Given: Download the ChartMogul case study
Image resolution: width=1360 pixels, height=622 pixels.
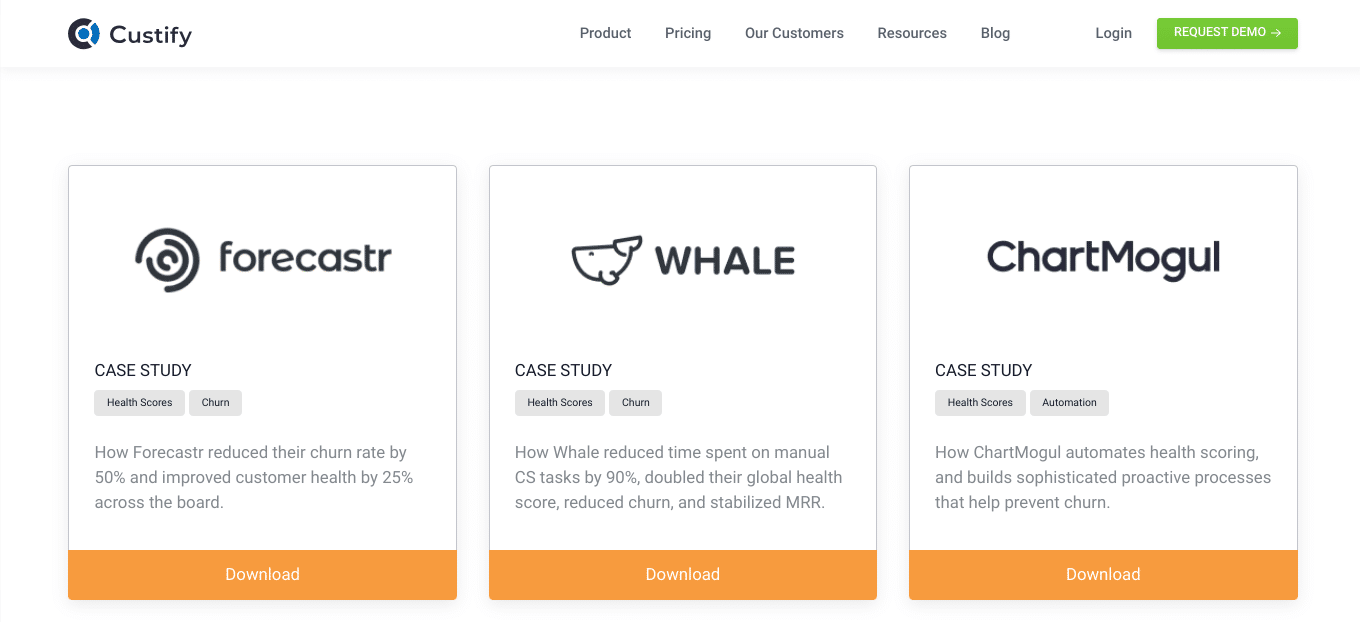Looking at the screenshot, I should 1103,575.
